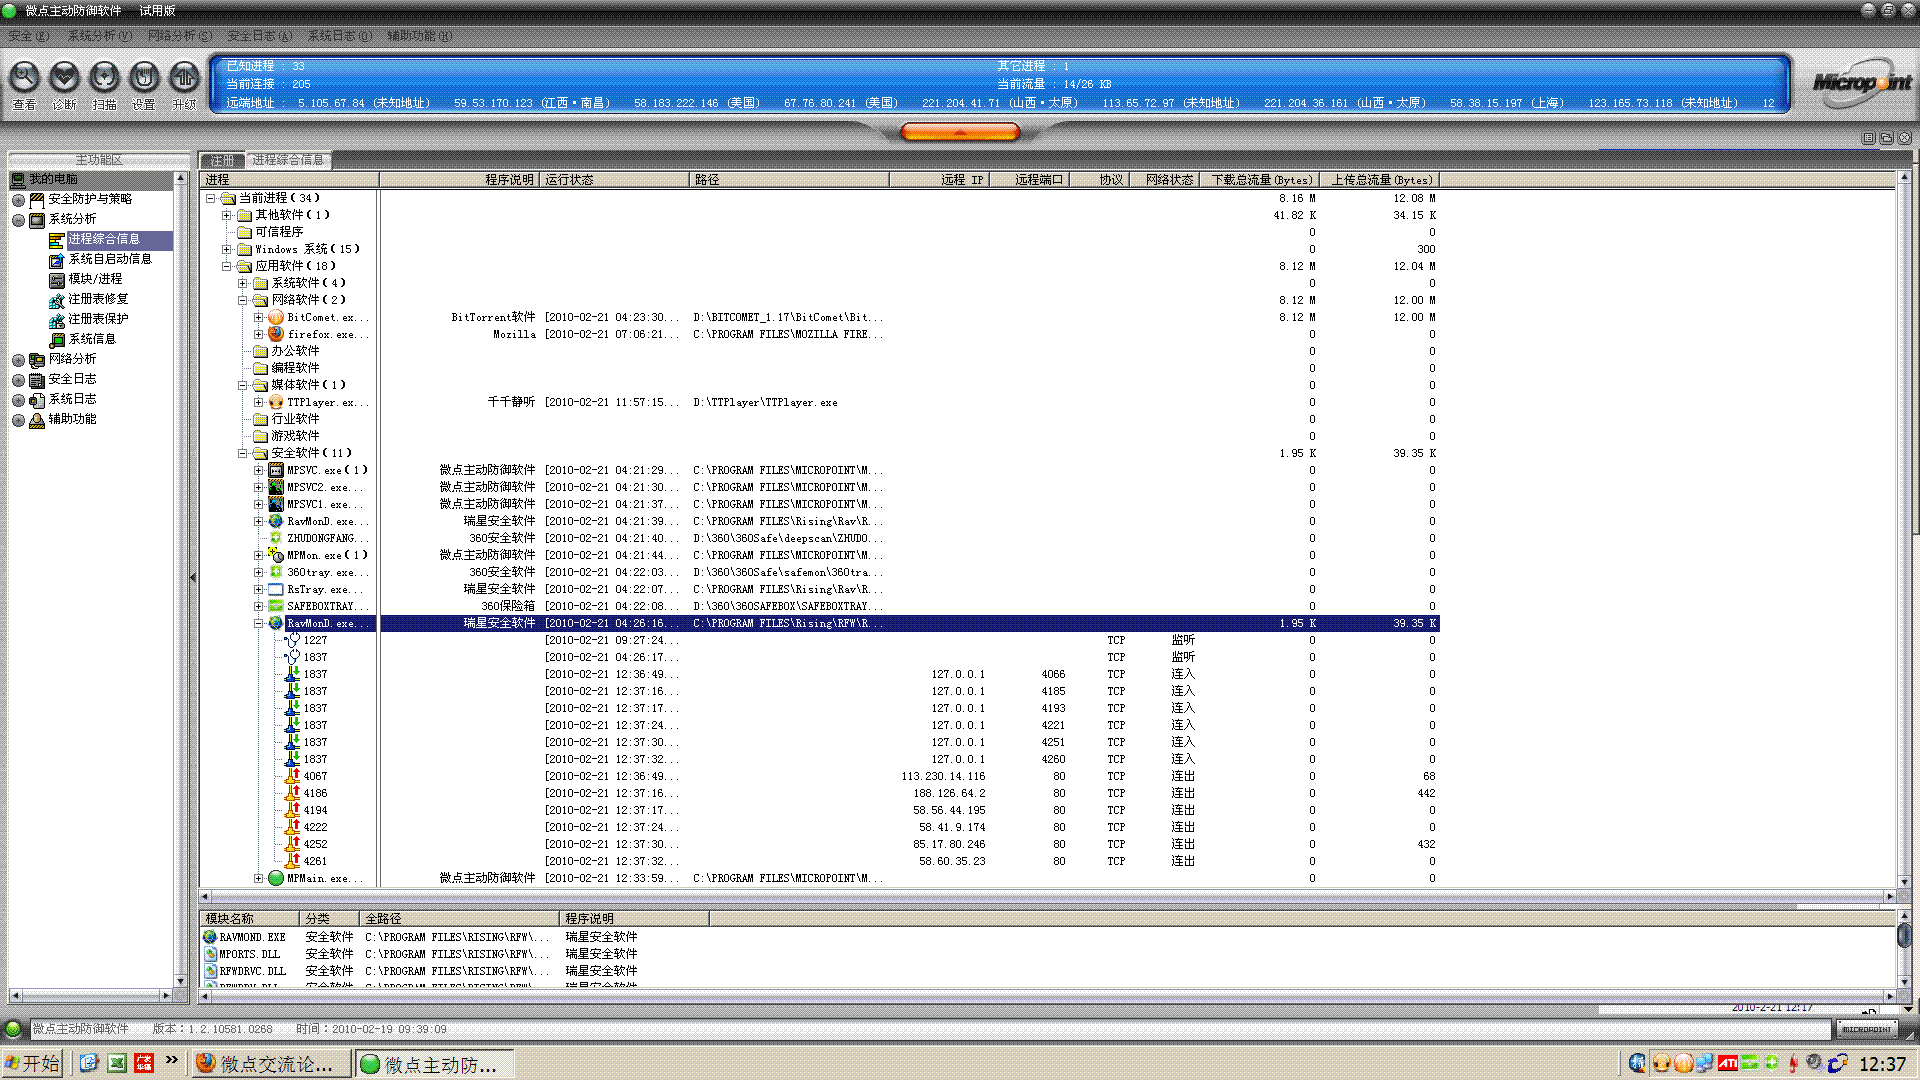Viewport: 1920px width, 1080px height.
Task: Click 微点主动防 taskbar button
Action: click(x=435, y=1064)
